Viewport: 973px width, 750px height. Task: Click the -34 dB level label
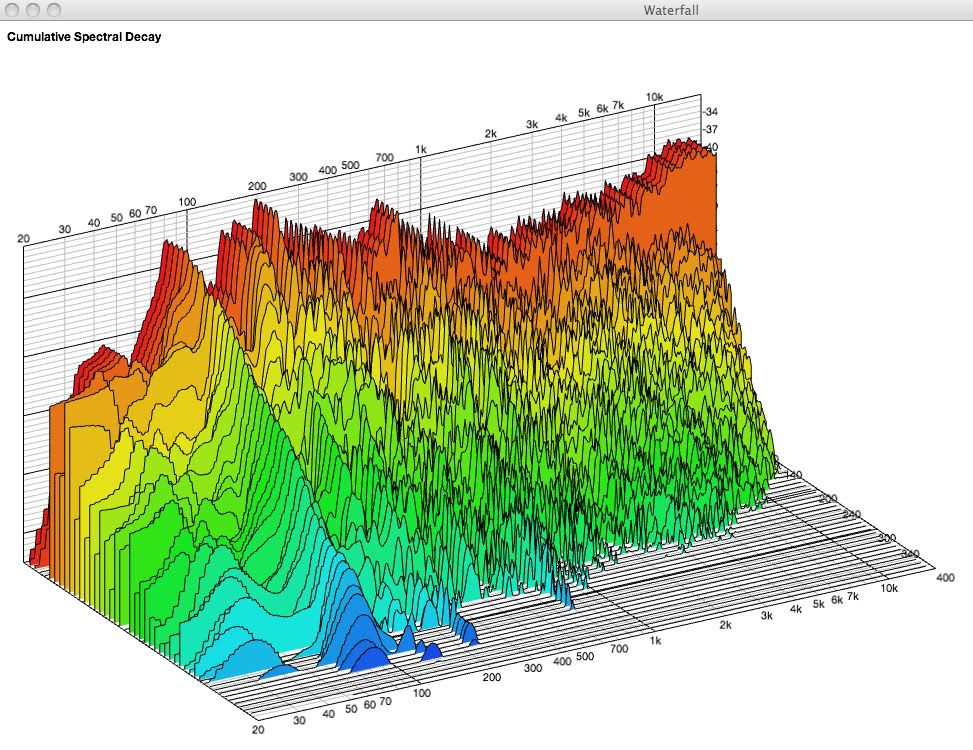click(711, 112)
